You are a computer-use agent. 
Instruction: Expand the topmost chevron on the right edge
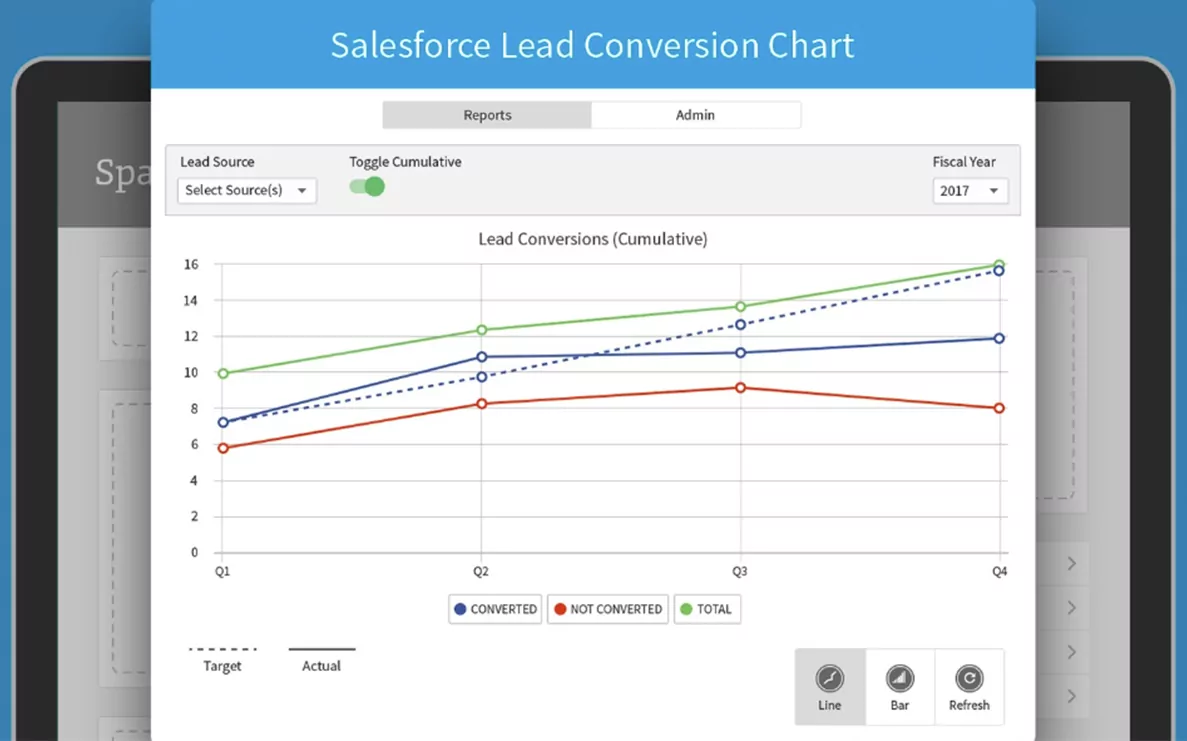(1071, 563)
